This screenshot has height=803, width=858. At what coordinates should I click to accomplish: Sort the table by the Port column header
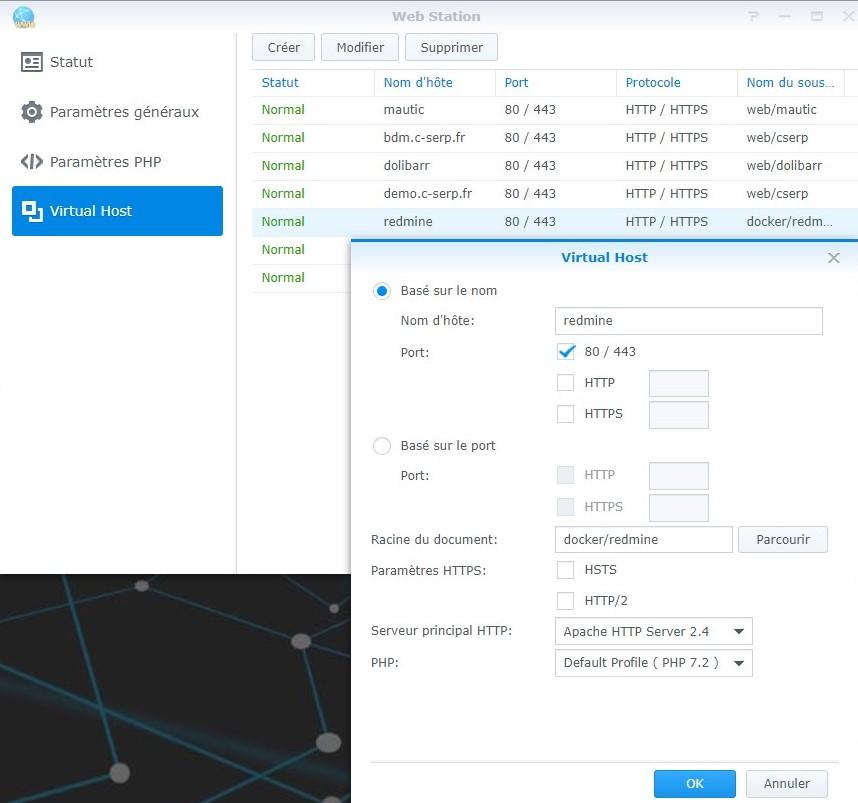tap(516, 83)
